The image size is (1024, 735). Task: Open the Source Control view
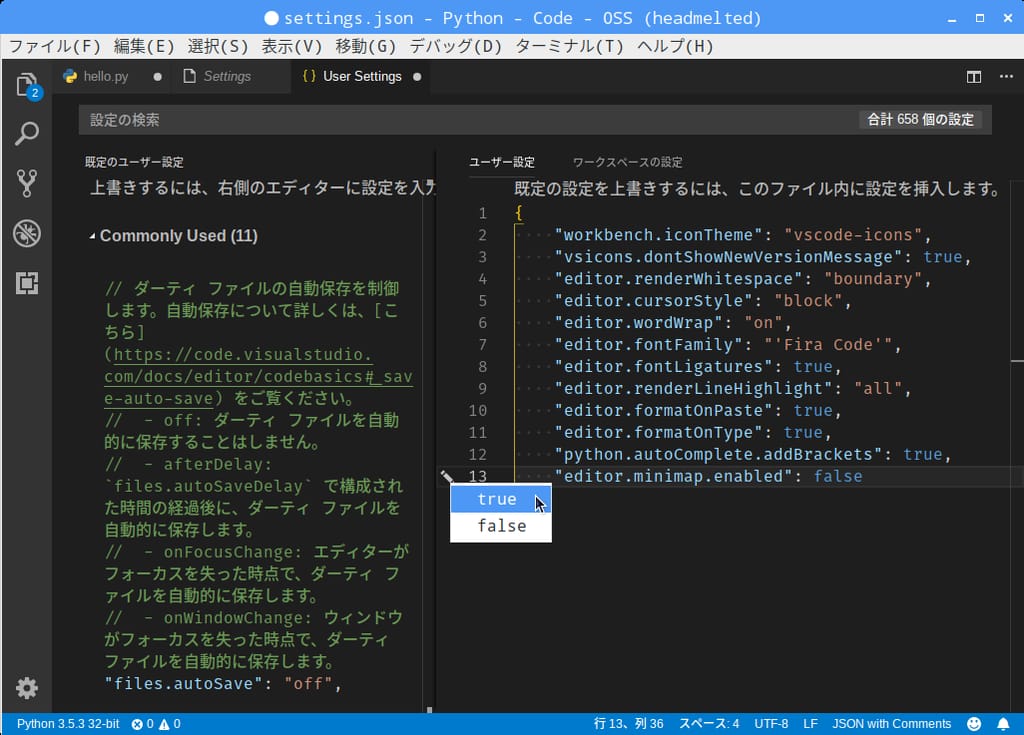(x=27, y=183)
